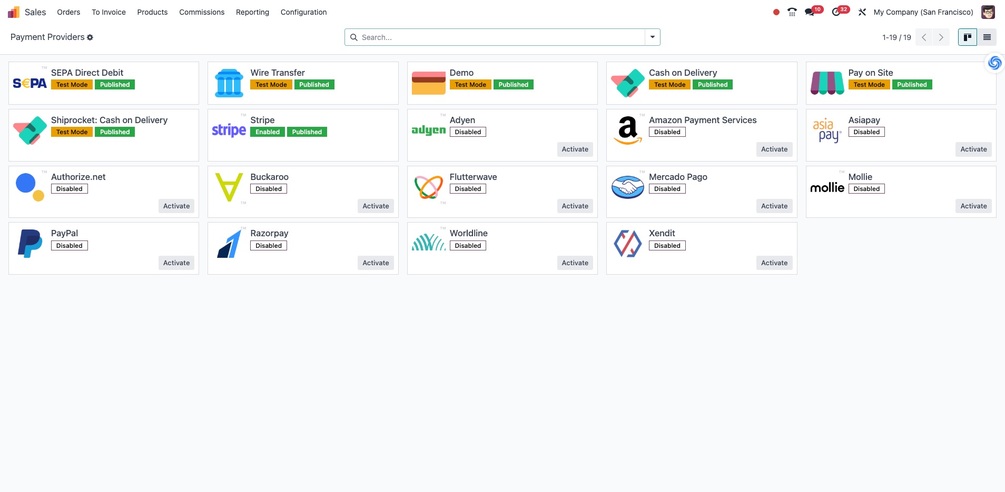
Task: Click the Buckaroo logo
Action: click(x=229, y=187)
